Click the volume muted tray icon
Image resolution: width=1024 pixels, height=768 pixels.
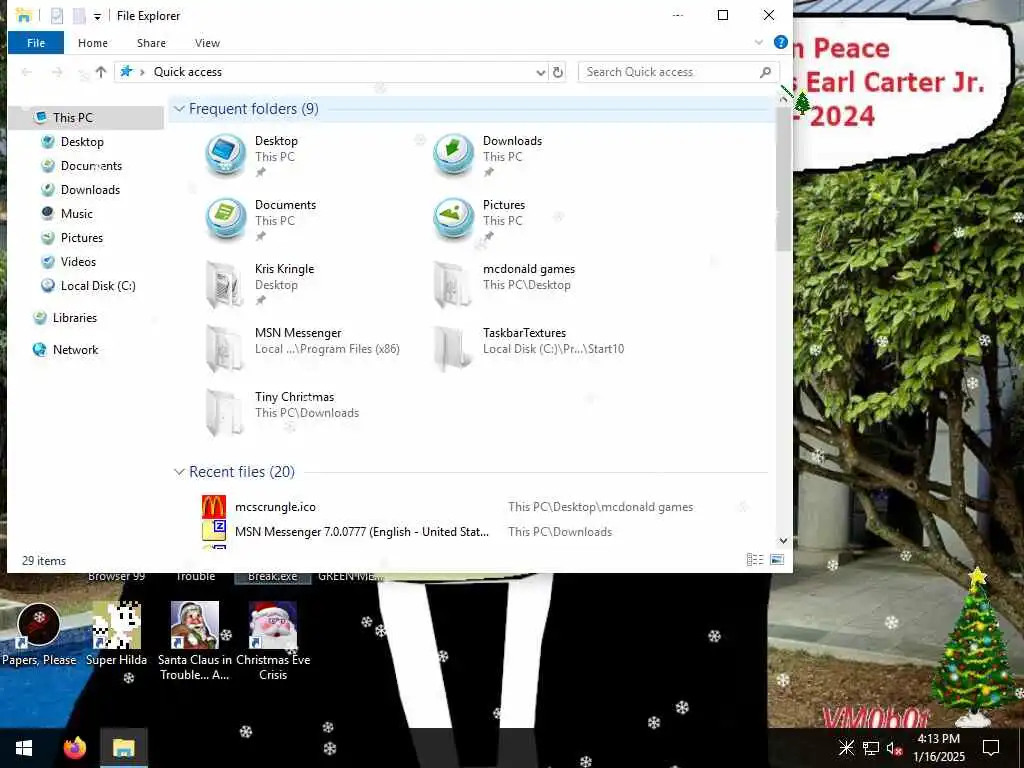(894, 748)
